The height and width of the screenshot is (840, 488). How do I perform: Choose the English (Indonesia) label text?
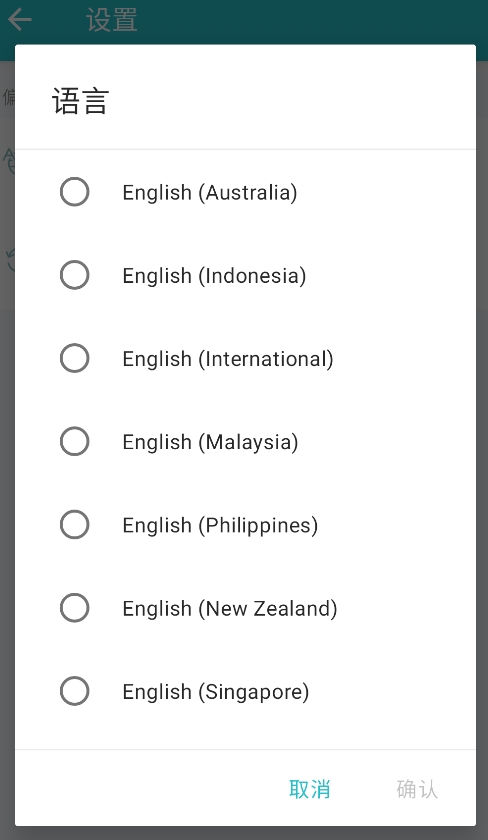pyautogui.click(x=214, y=276)
